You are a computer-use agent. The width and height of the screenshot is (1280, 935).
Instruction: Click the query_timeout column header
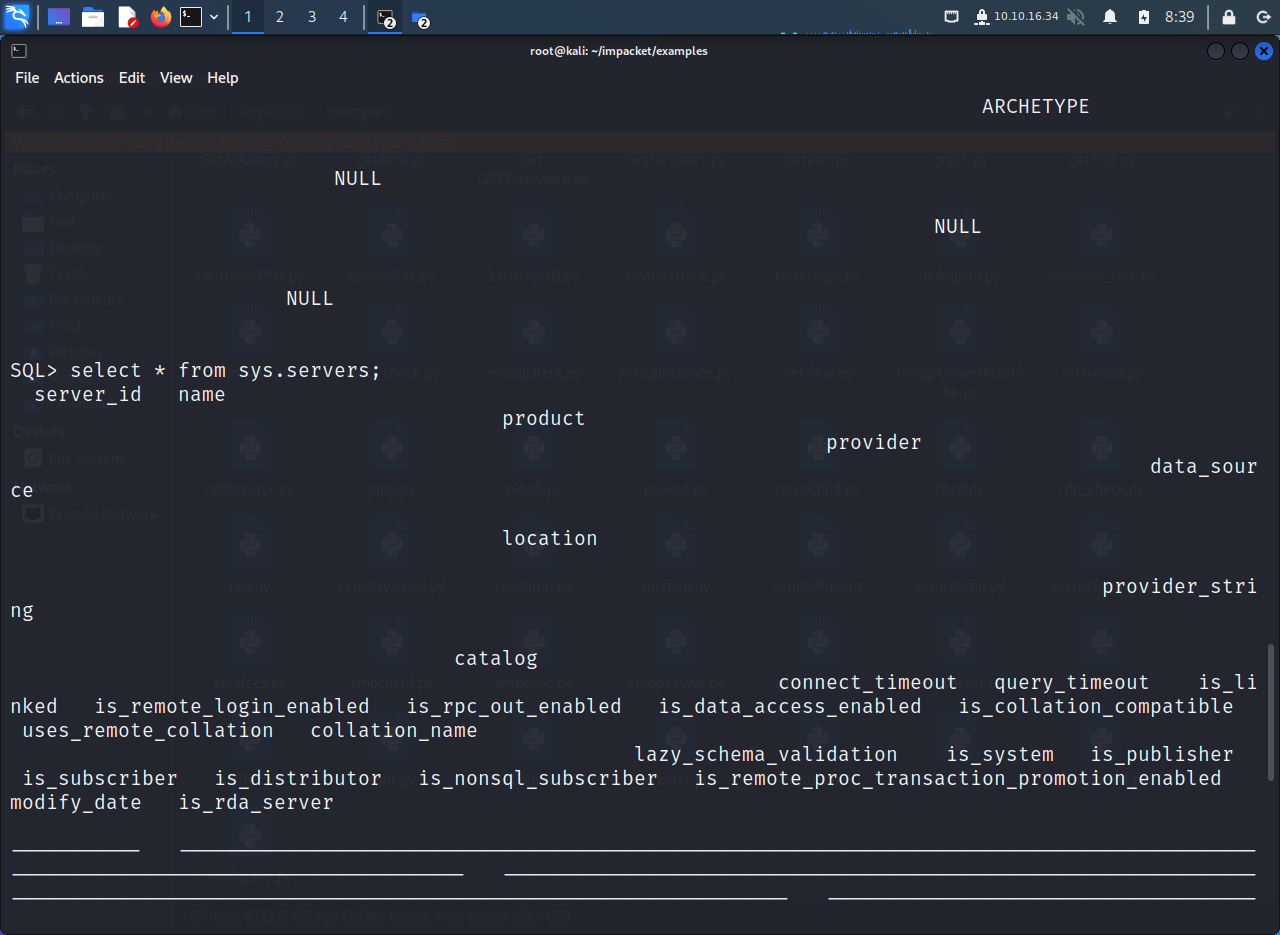click(x=1072, y=683)
